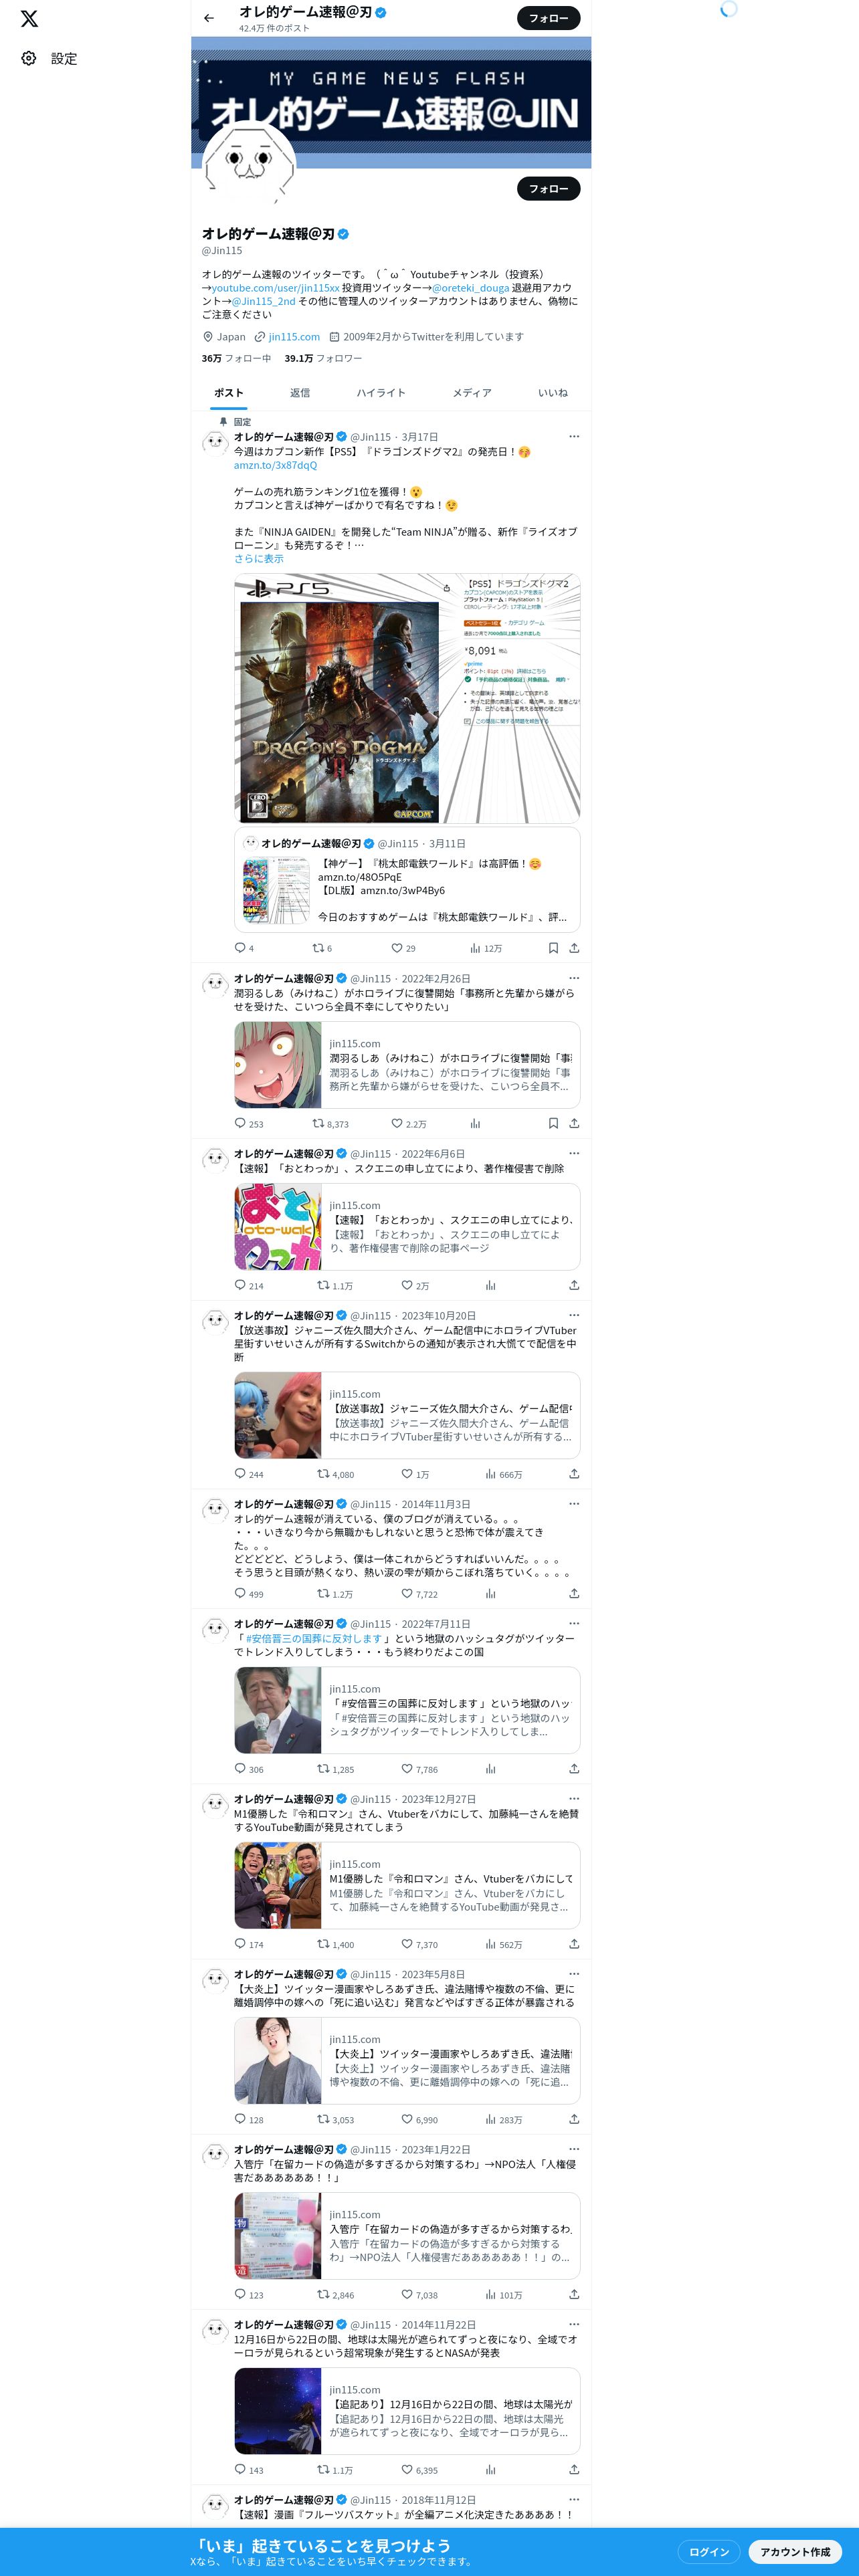Like the pinned post with 29 likes
This screenshot has width=859, height=2576.
pyautogui.click(x=397, y=948)
